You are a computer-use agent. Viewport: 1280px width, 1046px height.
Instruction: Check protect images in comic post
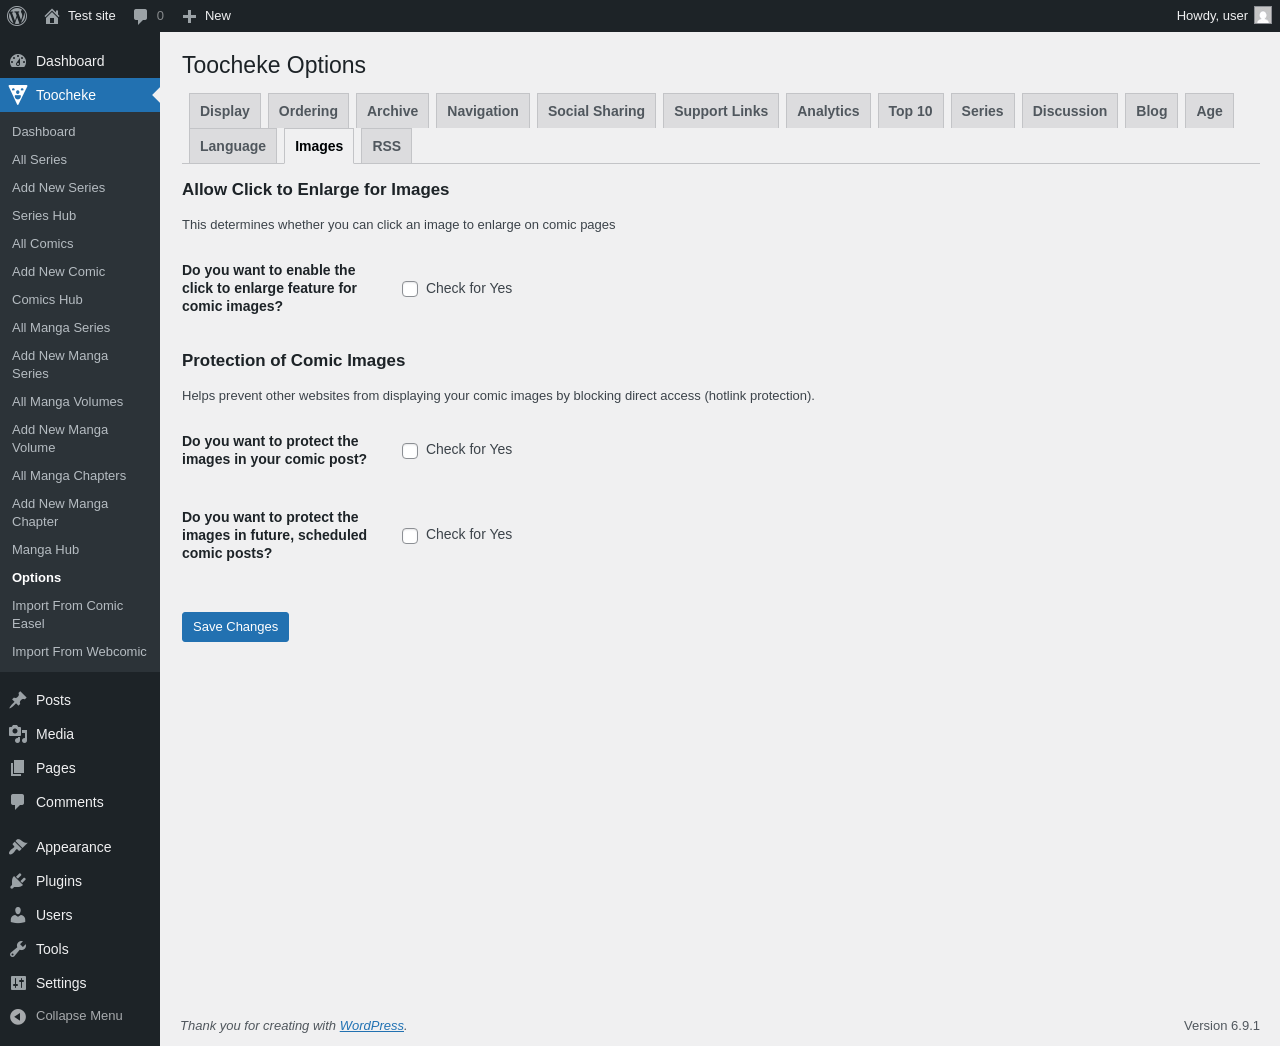click(x=410, y=451)
